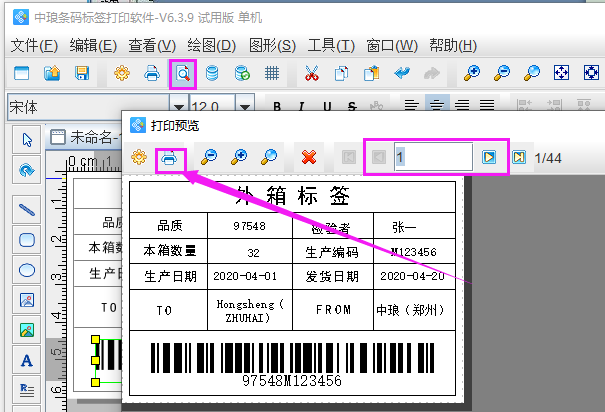Viewport: 605px width, 412px height.
Task: Open settings with the gear icon in the preview dialog
Action: pos(139,157)
